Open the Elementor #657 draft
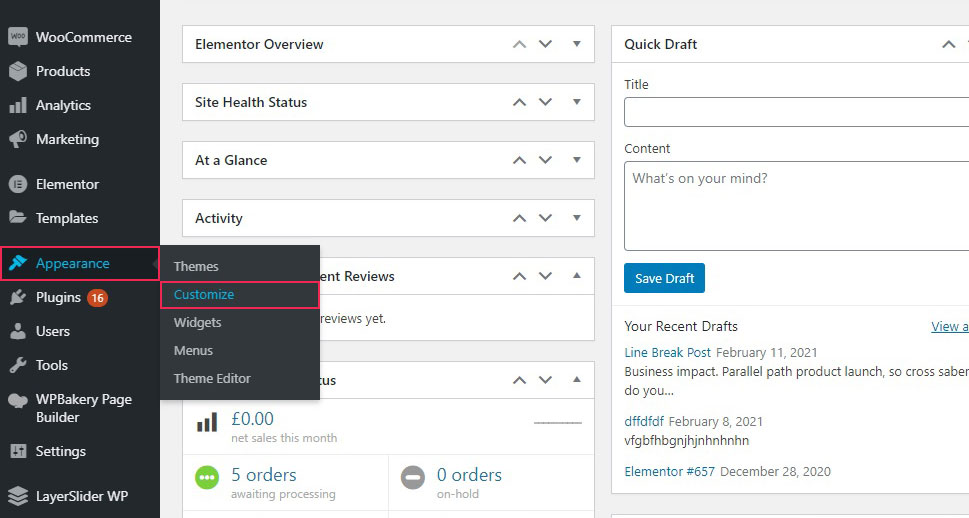 point(669,472)
